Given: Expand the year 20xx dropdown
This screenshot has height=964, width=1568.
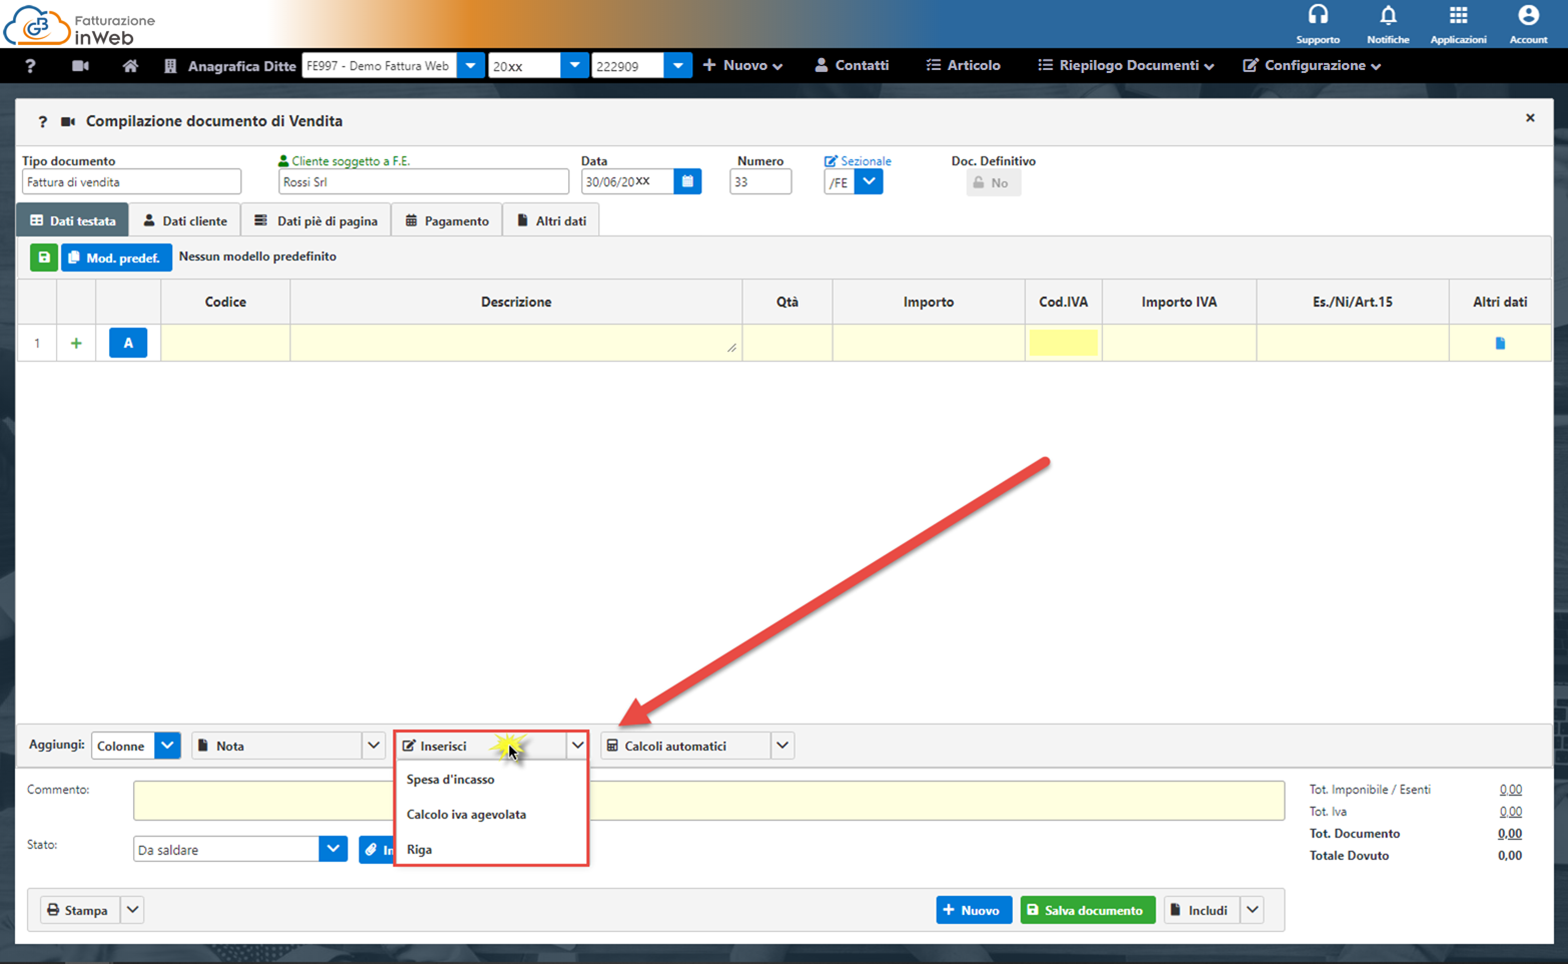Looking at the screenshot, I should pos(574,66).
